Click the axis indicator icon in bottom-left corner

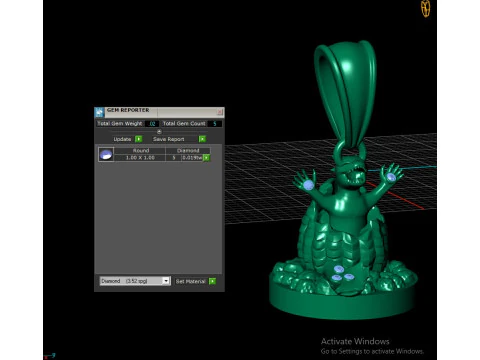(x=49, y=356)
